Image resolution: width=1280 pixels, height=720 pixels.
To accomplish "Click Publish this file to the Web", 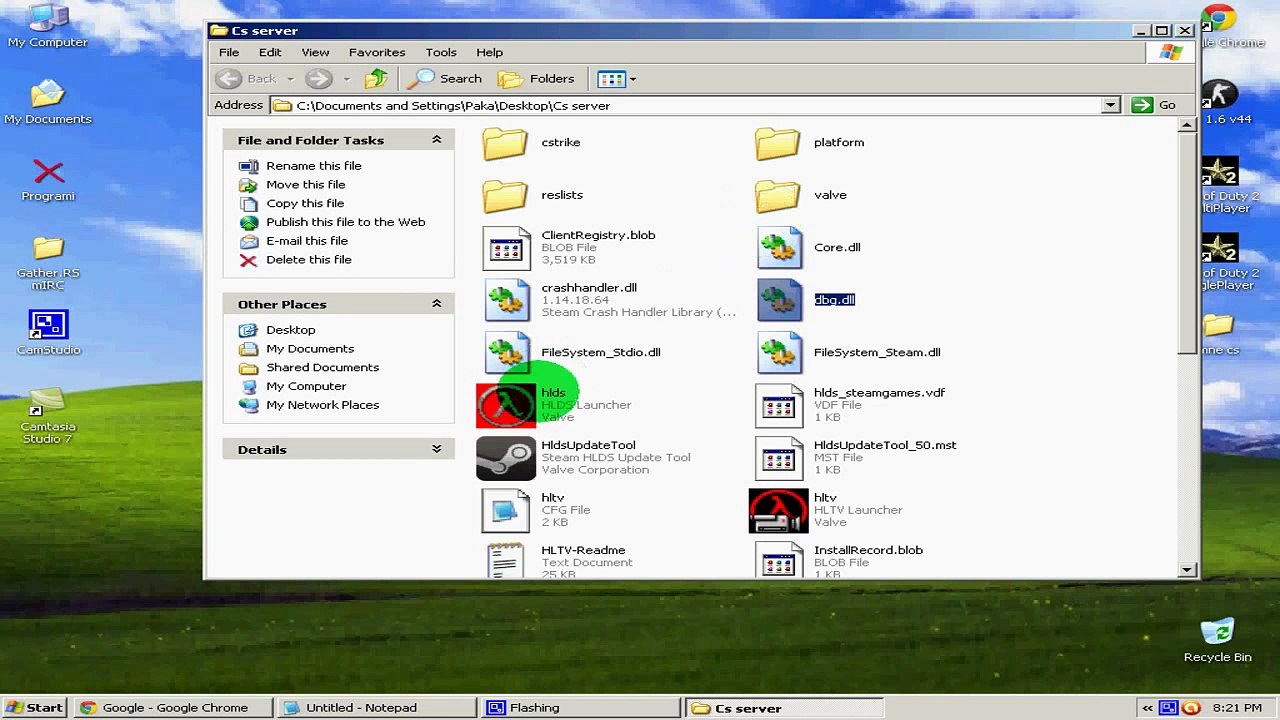I will click(346, 222).
